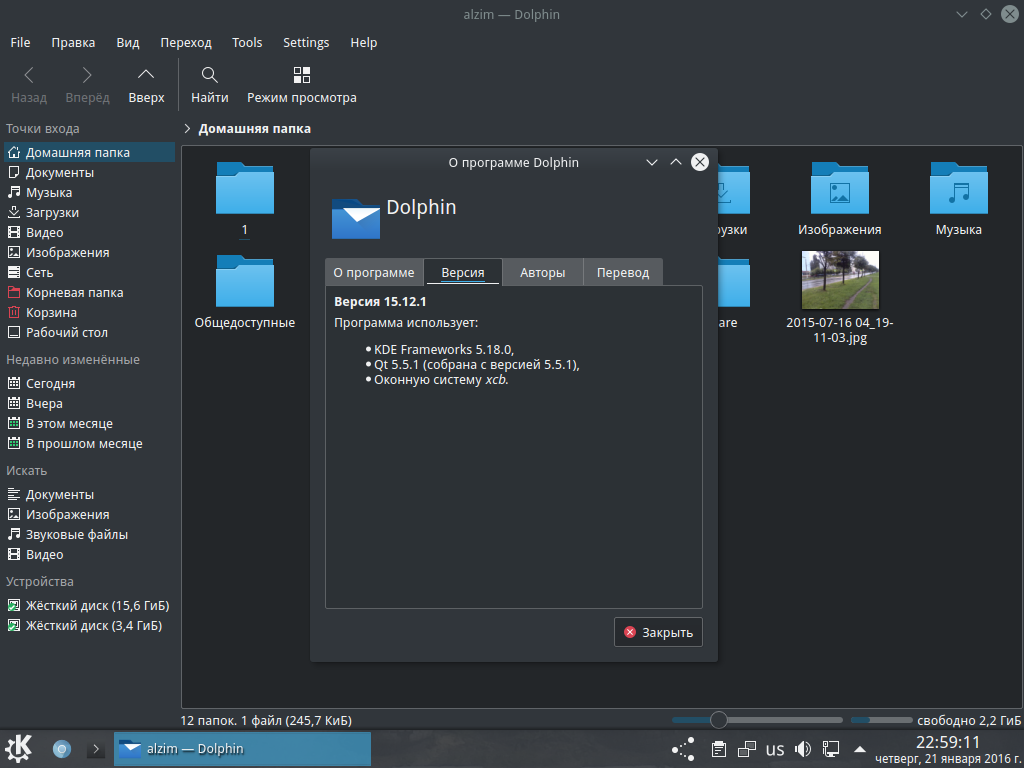Open the File menu
The width and height of the screenshot is (1024, 768).
(20, 42)
